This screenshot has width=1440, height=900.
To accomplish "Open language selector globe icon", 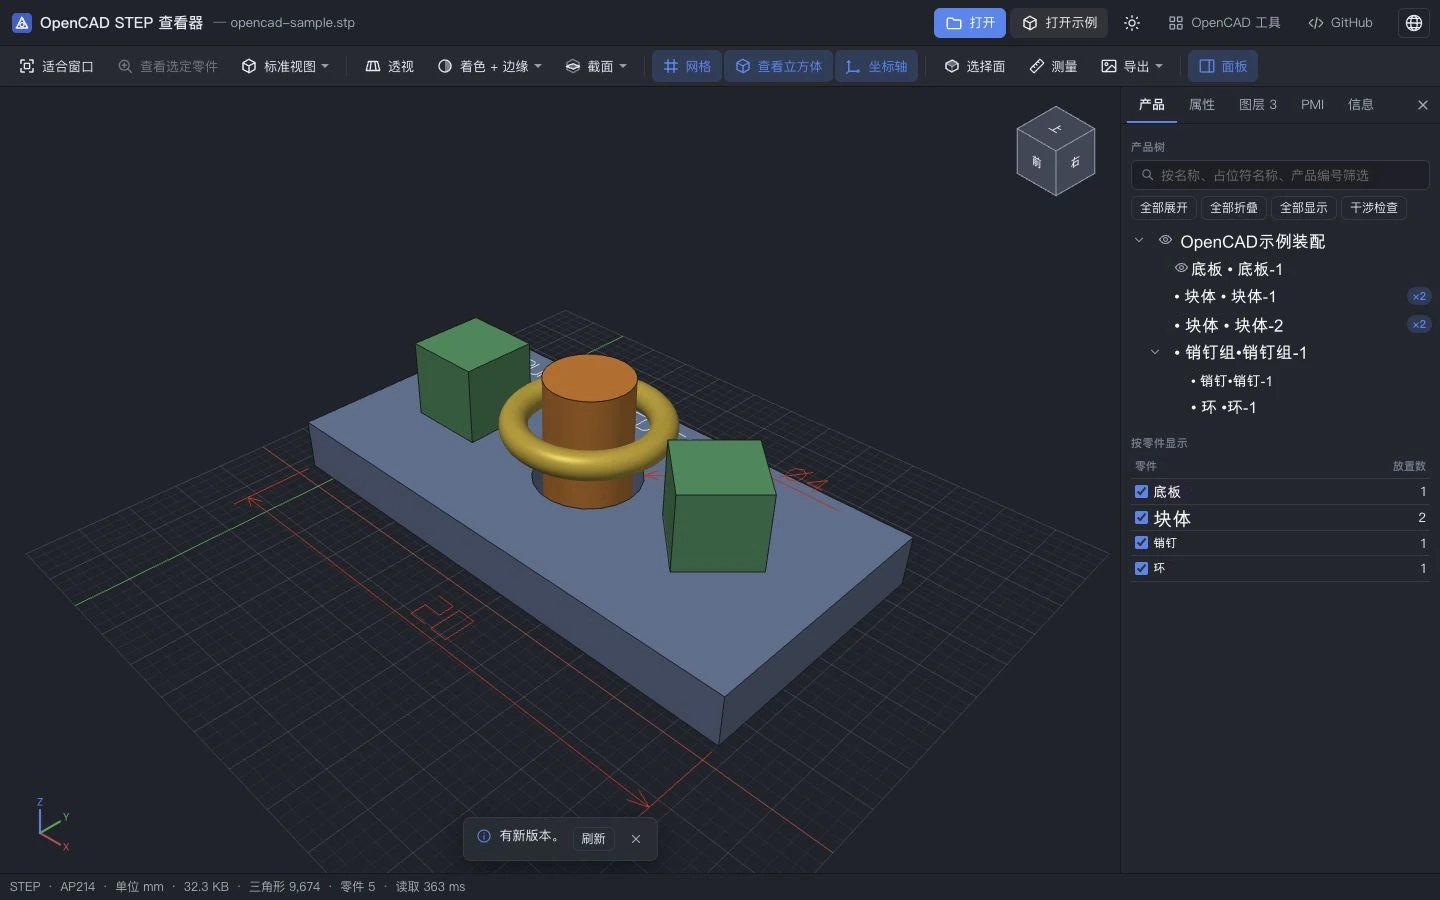I will (1414, 23).
